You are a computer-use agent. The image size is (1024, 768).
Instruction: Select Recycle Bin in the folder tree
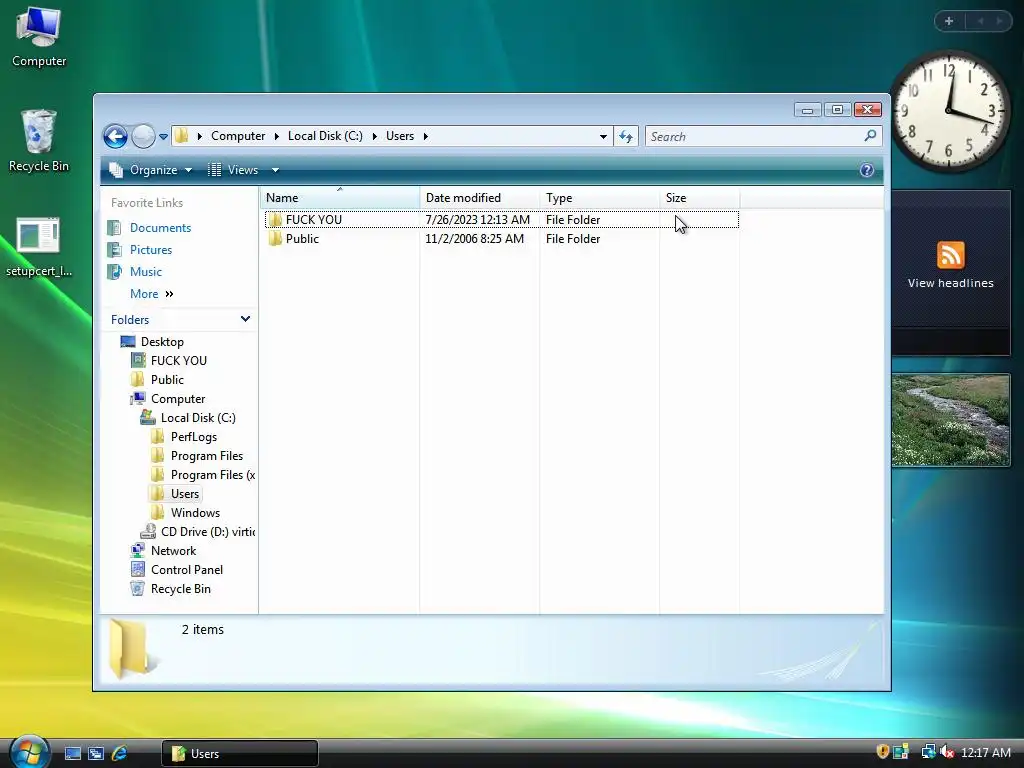coord(180,588)
